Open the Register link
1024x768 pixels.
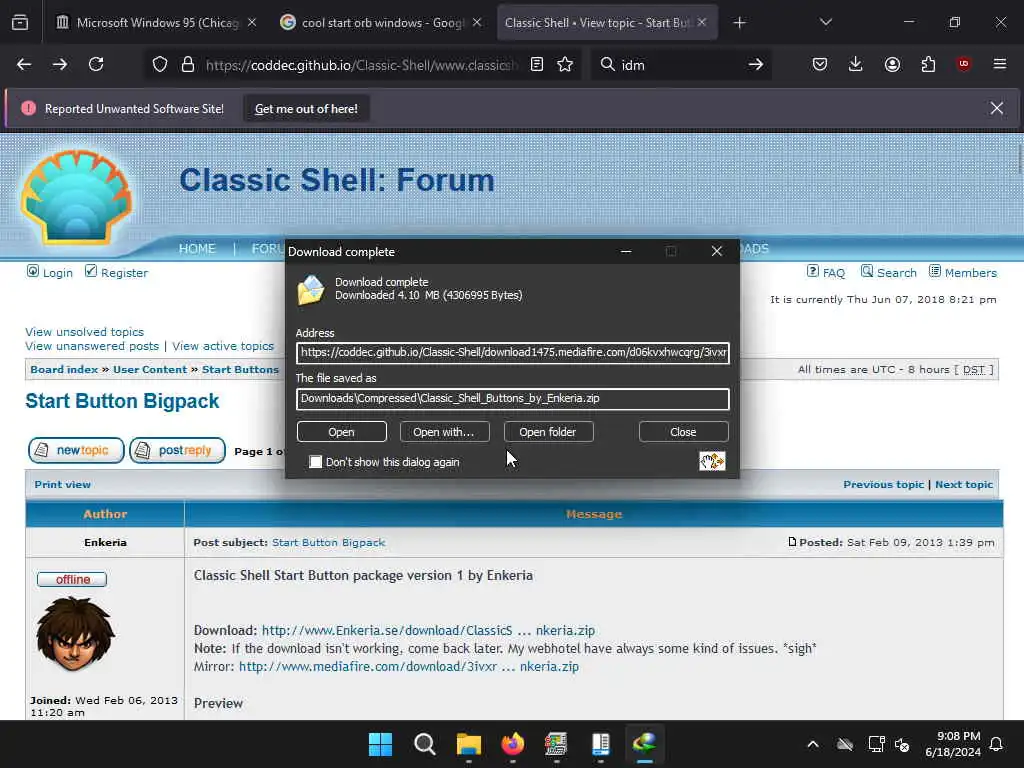pyautogui.click(x=124, y=273)
